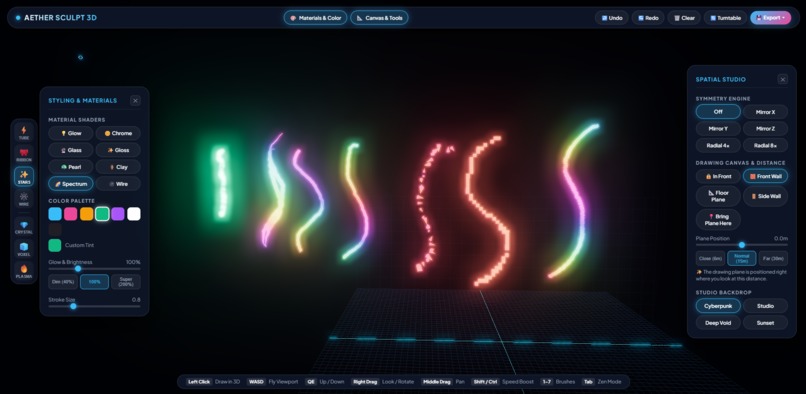Apply the Wire material shader
This screenshot has width=806, height=394.
point(118,184)
